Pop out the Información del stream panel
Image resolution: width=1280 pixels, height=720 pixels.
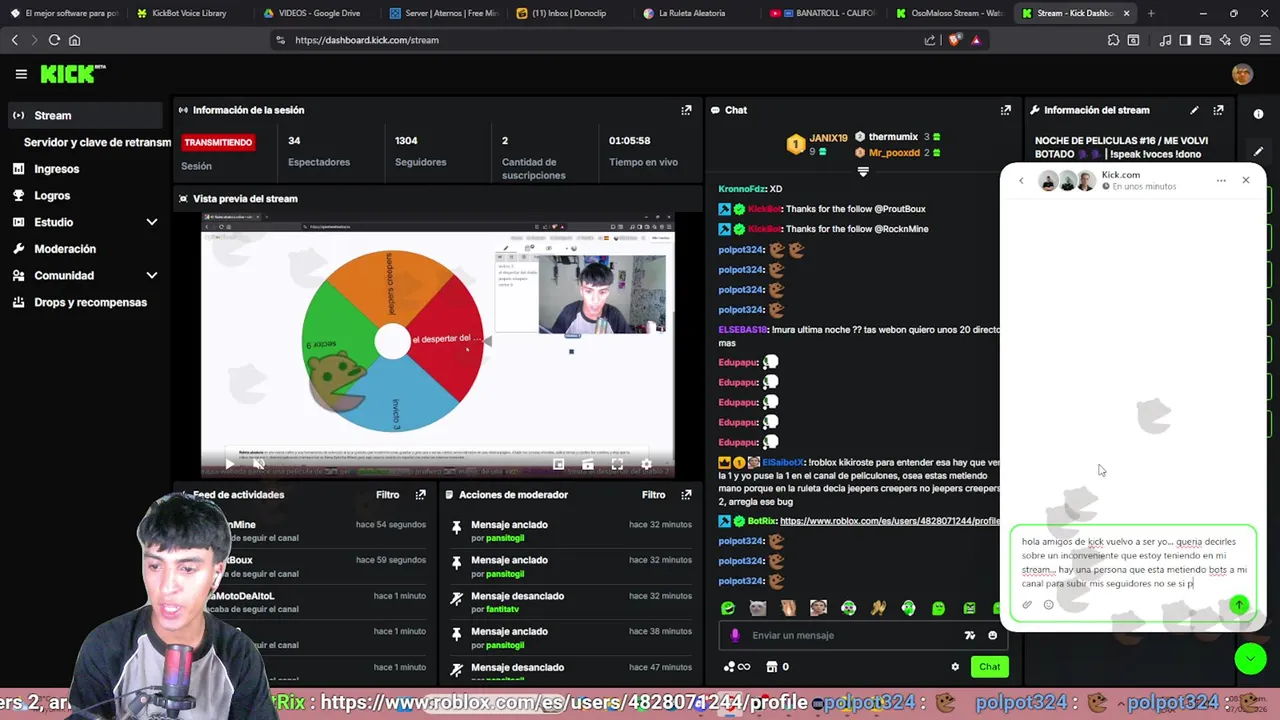point(1218,110)
